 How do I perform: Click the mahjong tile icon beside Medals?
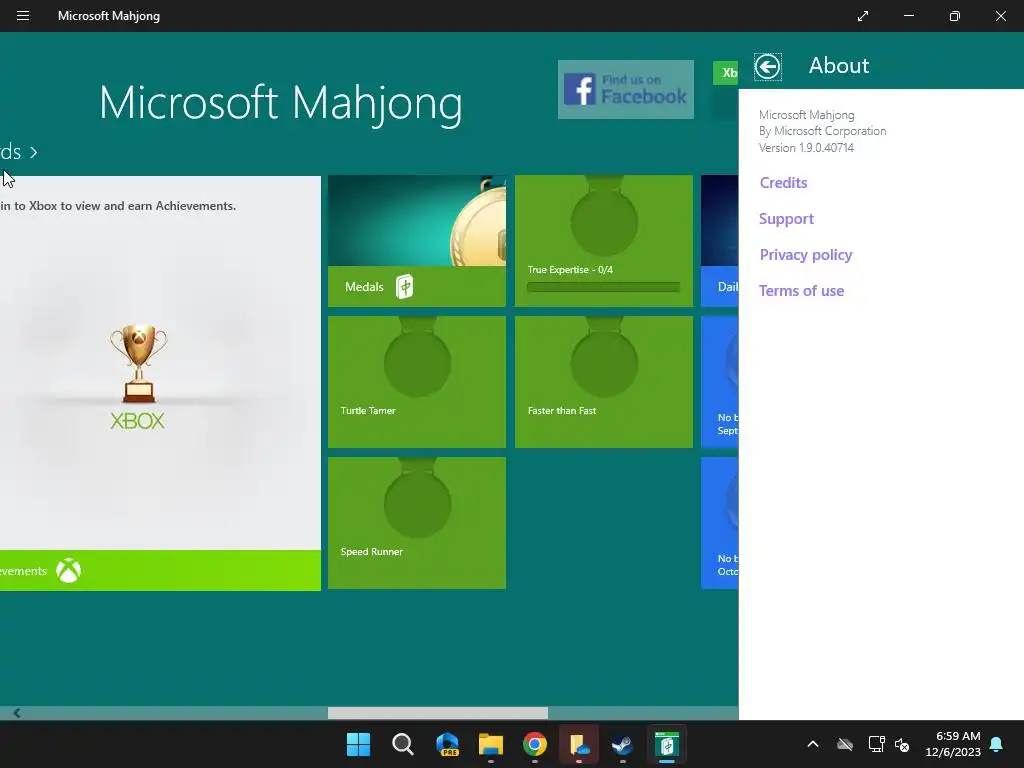(405, 287)
